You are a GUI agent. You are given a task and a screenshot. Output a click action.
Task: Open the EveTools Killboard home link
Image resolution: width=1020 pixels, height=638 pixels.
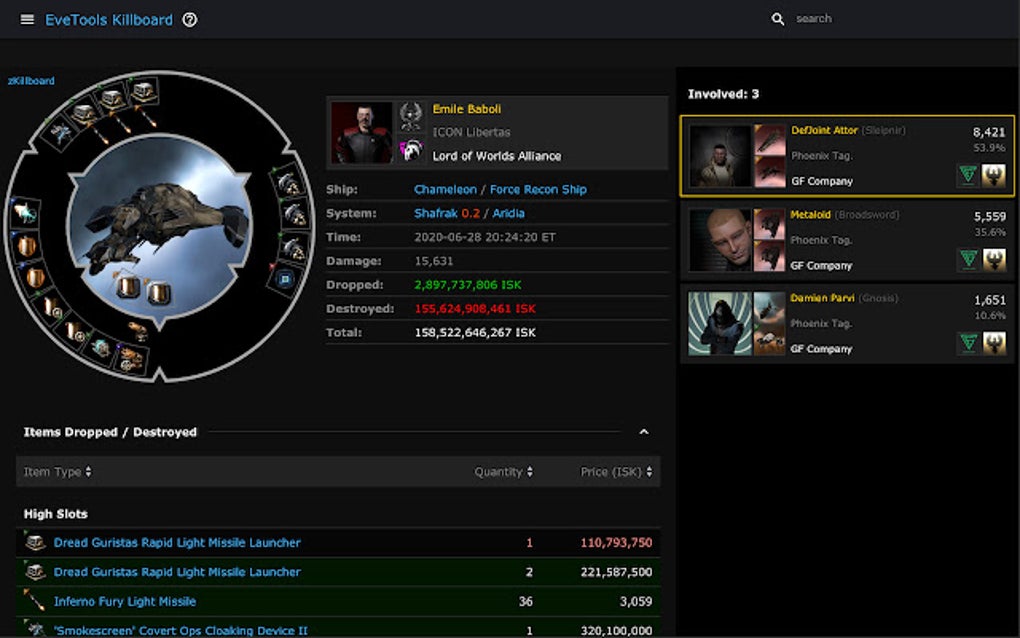[x=109, y=20]
